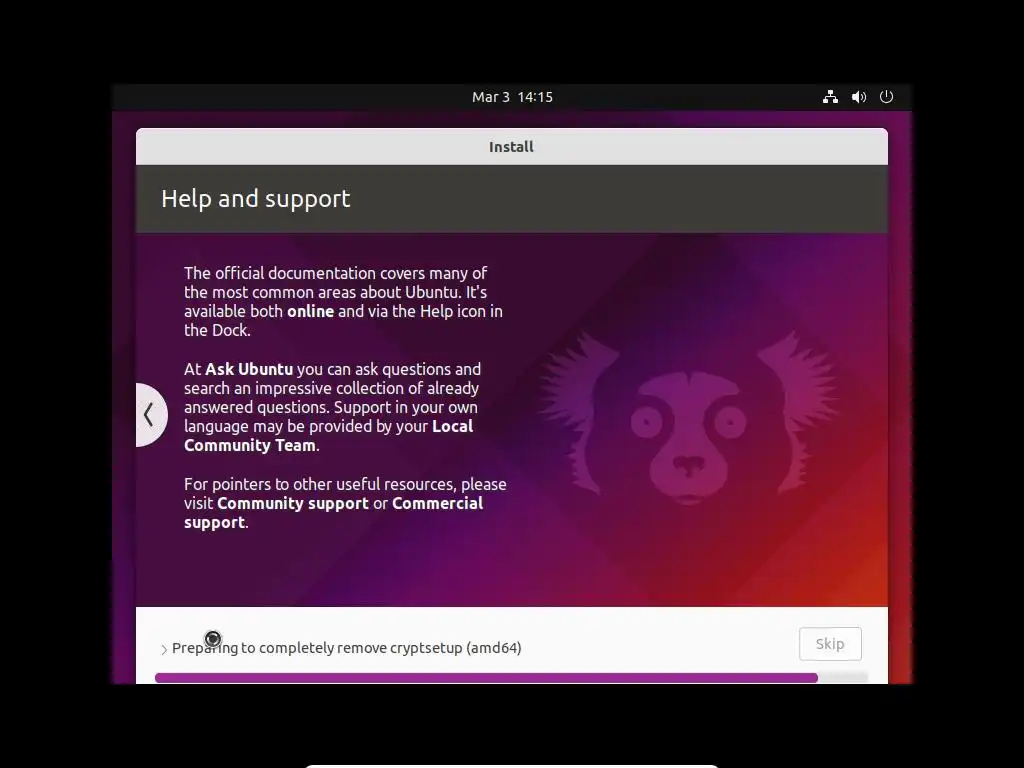Click the "Preparing to completely remove cryptsetup" status text
This screenshot has height=768, width=1024.
click(346, 648)
